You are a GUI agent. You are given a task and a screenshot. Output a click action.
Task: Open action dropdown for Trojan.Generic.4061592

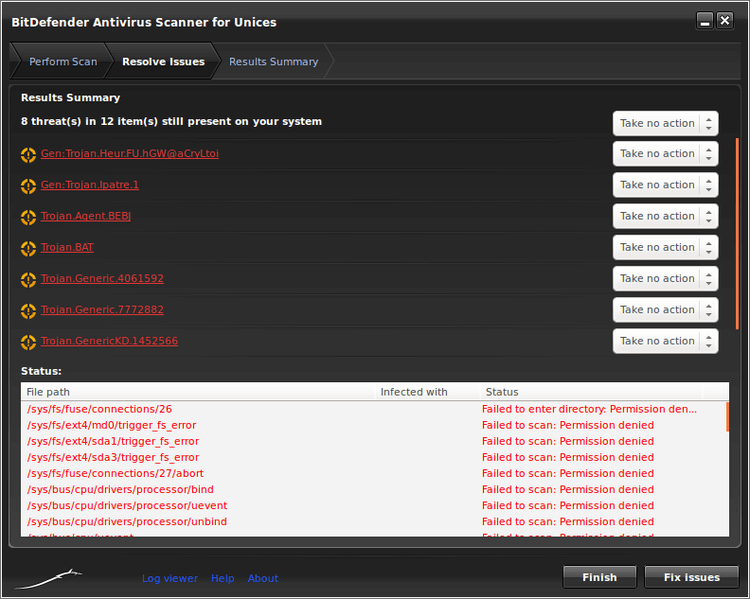tap(665, 278)
